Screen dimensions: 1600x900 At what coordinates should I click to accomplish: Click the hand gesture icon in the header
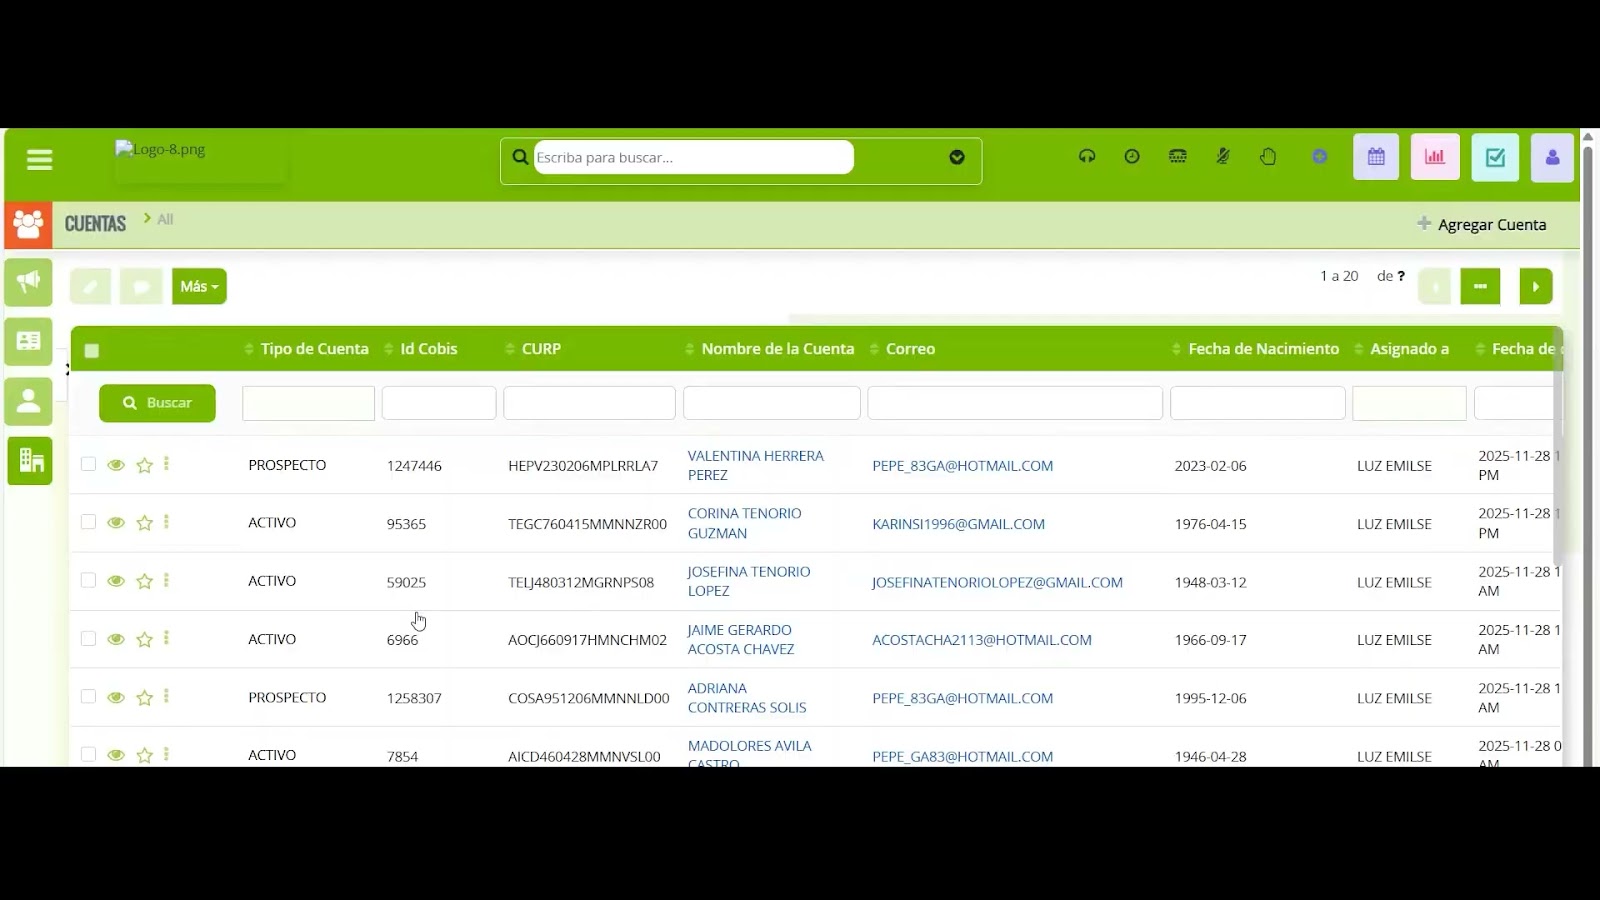click(1268, 157)
